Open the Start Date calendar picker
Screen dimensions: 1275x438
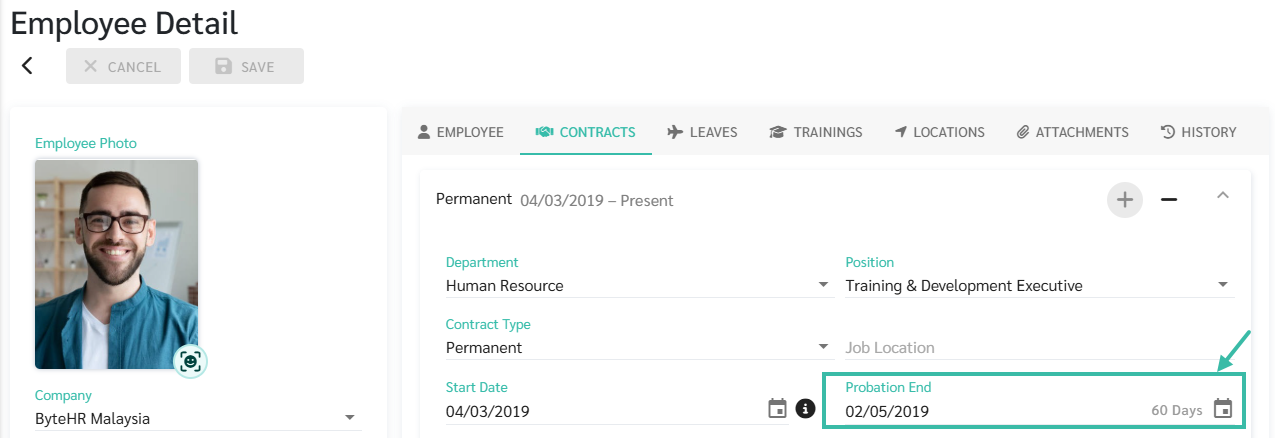click(x=777, y=408)
